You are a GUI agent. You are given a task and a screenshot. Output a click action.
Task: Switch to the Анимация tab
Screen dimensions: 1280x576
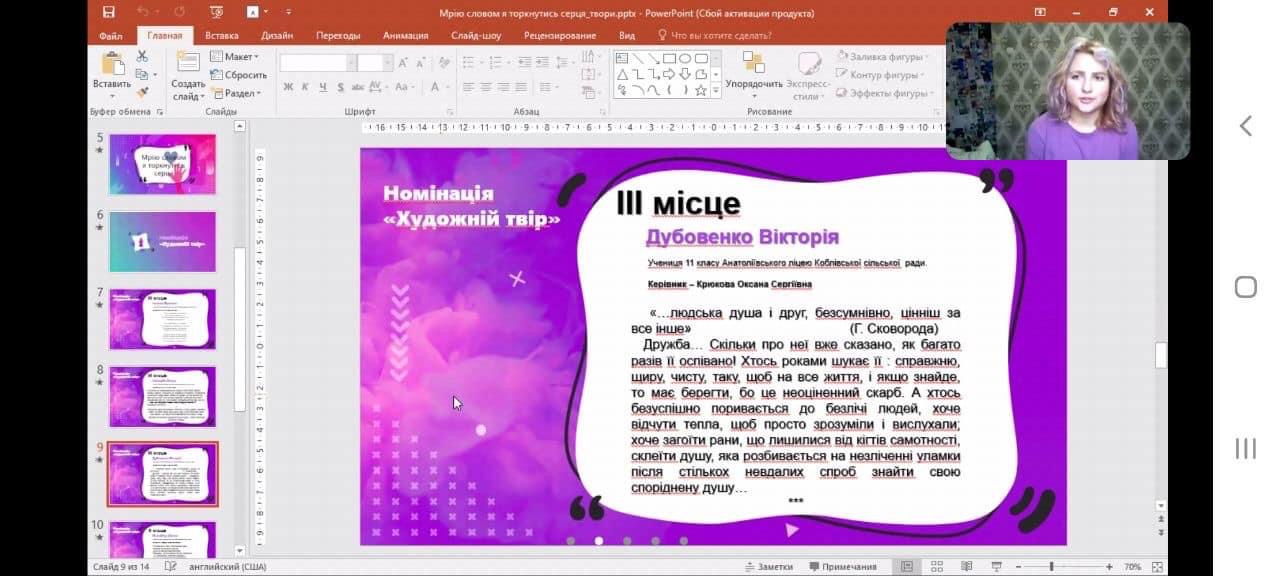(405, 35)
